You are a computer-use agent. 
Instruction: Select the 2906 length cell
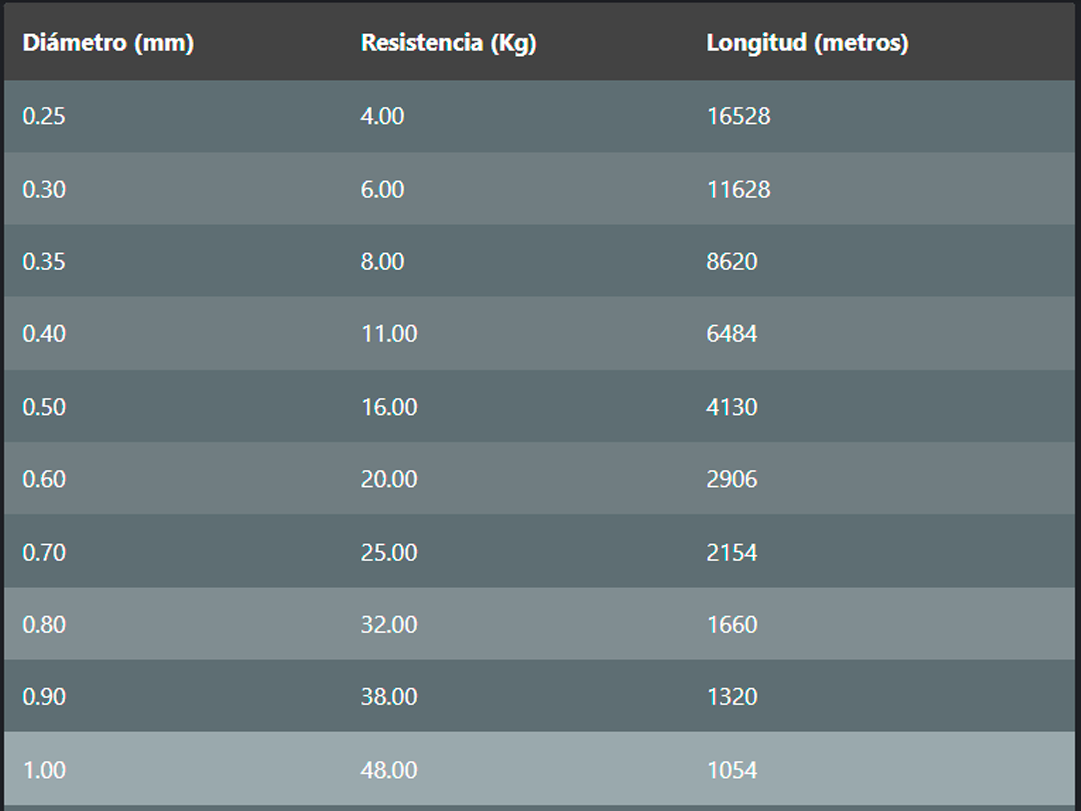pyautogui.click(x=732, y=479)
